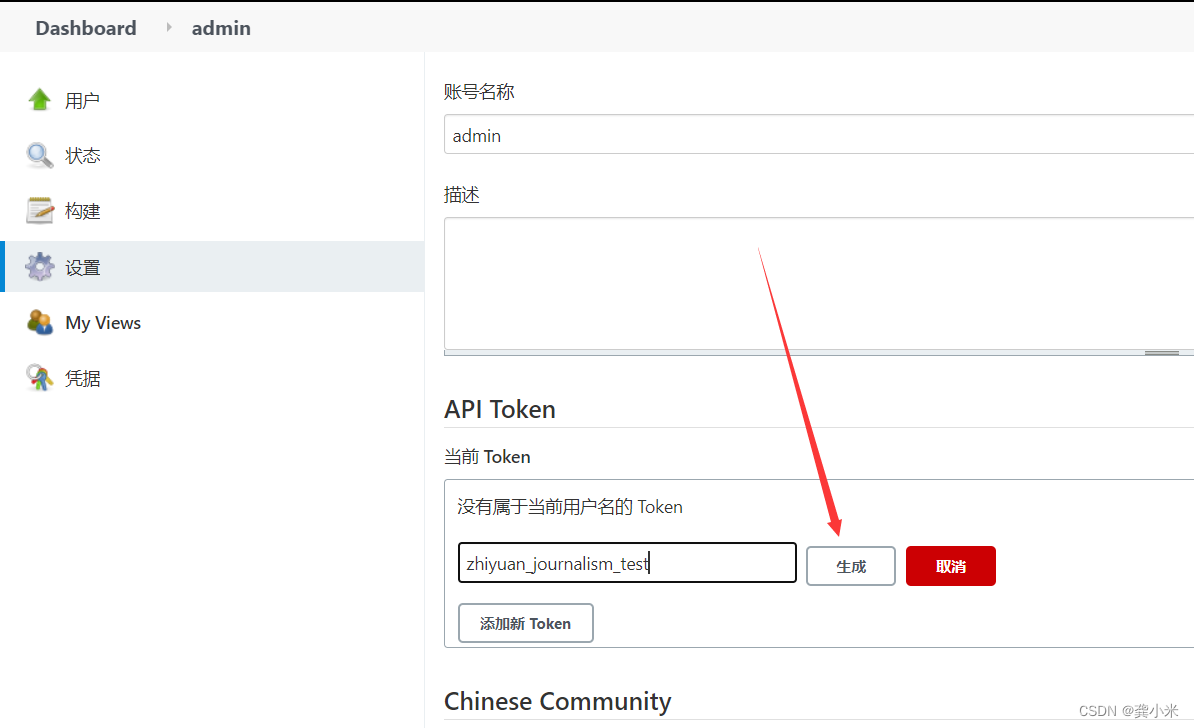Viewport: 1194px width, 728px height.
Task: Click the red 取消 button
Action: pos(950,566)
